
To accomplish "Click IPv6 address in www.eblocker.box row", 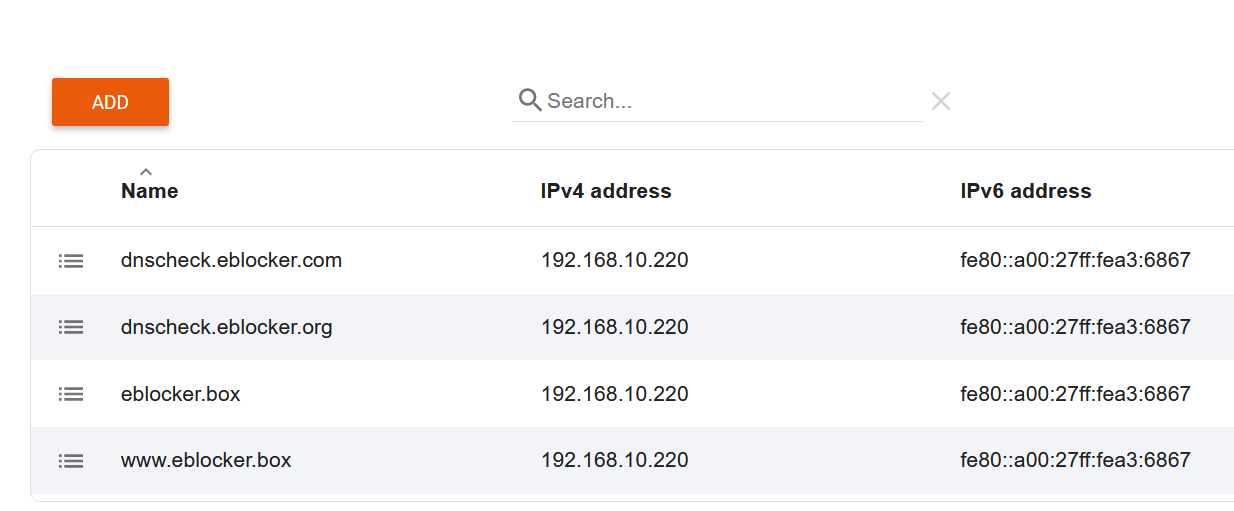I will 1076,461.
